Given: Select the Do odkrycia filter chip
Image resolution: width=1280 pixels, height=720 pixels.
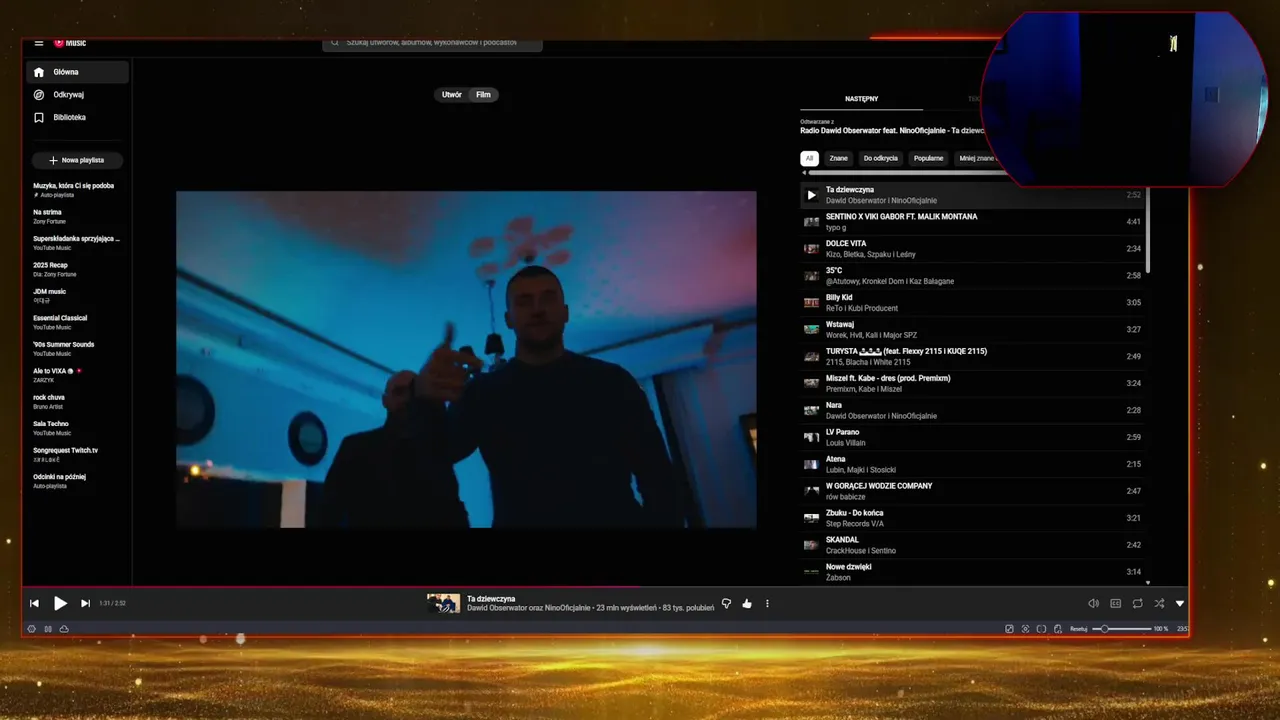Looking at the screenshot, I should click(x=881, y=158).
